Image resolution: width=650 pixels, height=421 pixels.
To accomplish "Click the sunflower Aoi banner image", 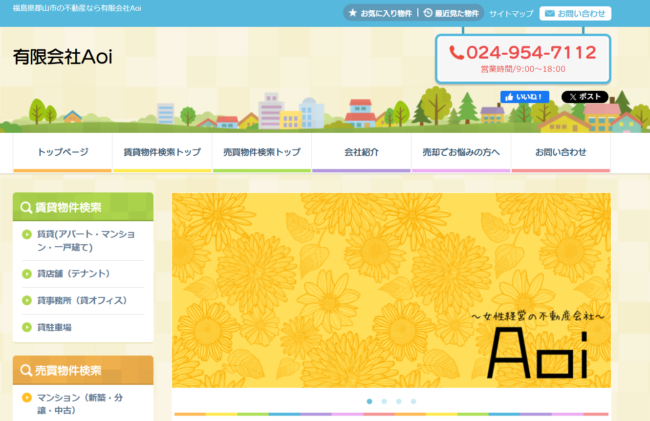I will point(391,290).
